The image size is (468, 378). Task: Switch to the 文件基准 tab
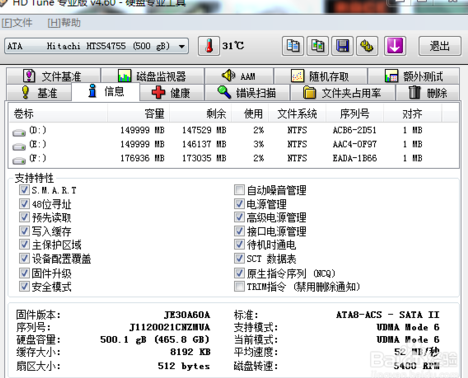(53, 76)
